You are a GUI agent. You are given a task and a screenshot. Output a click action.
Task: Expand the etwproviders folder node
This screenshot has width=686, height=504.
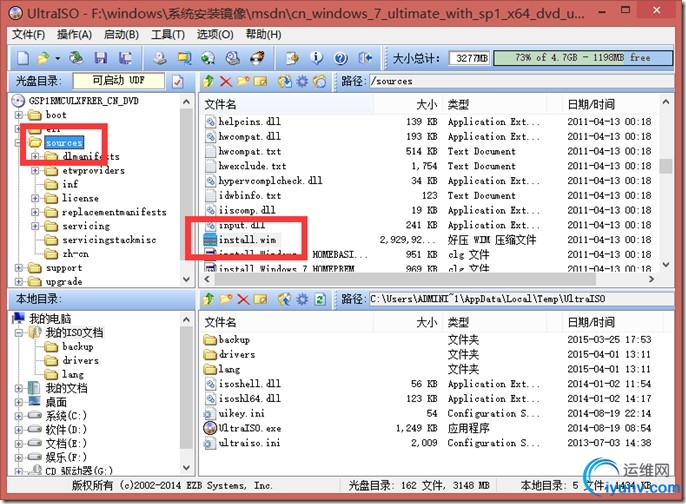pos(35,171)
